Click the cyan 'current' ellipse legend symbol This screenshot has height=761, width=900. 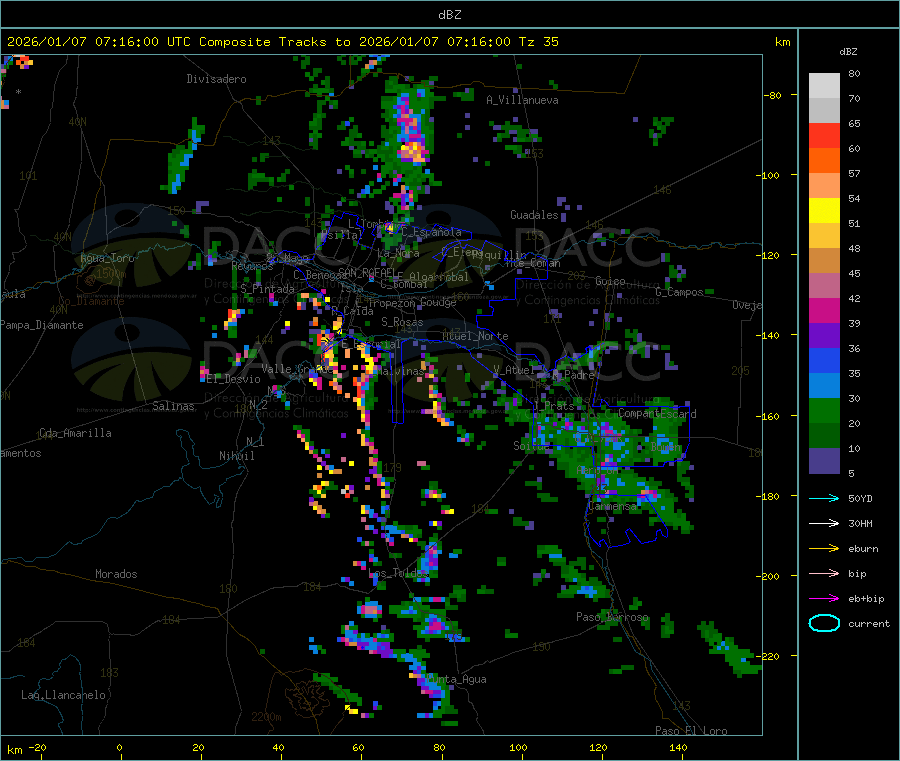824,623
